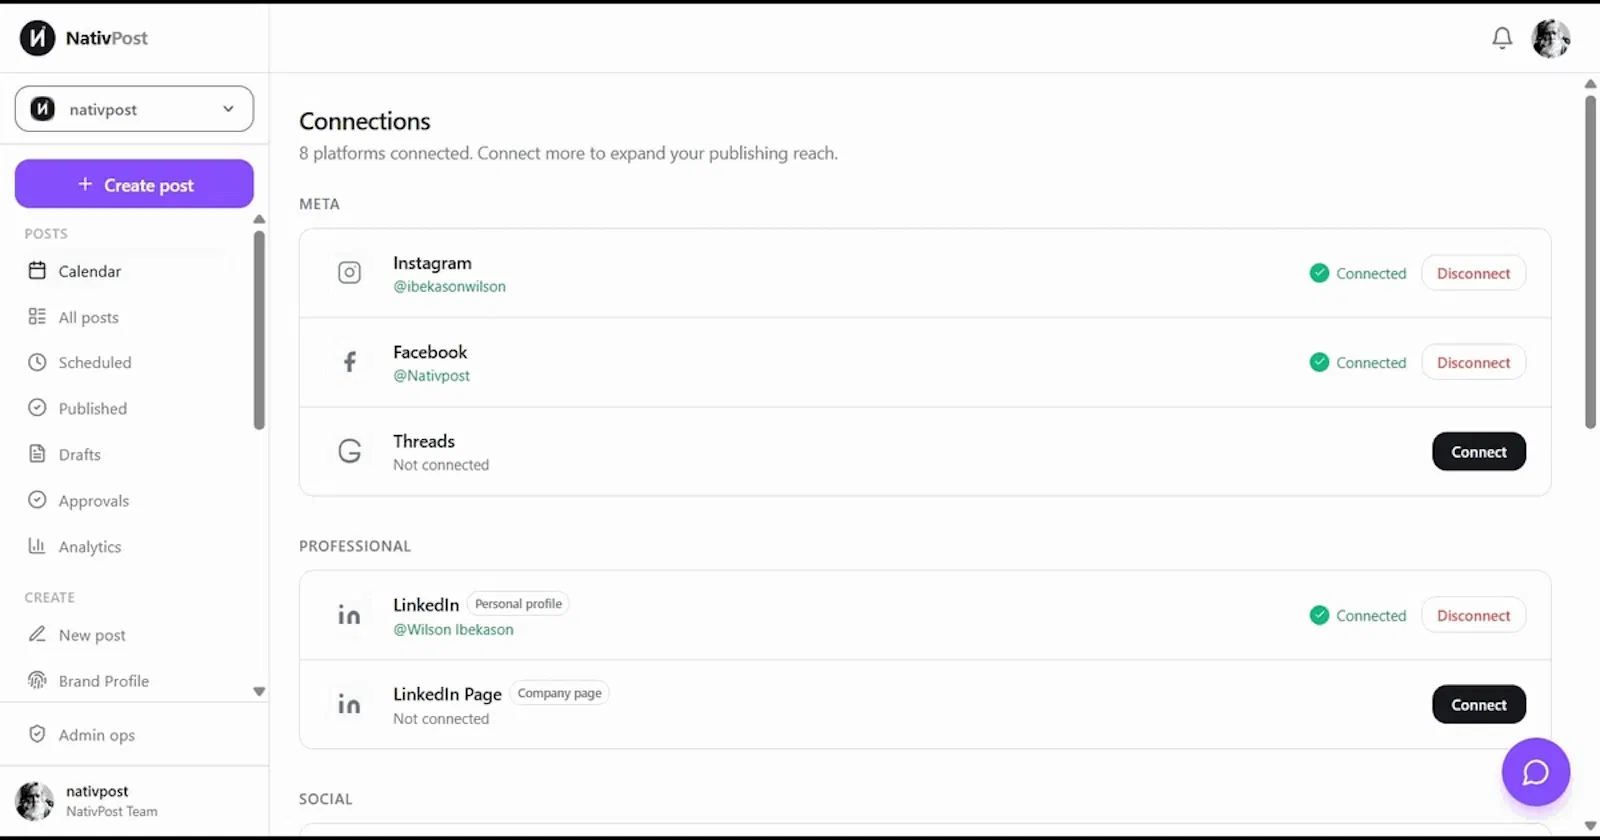The image size is (1600, 840).
Task: Open the Approvals page
Action: pos(93,500)
